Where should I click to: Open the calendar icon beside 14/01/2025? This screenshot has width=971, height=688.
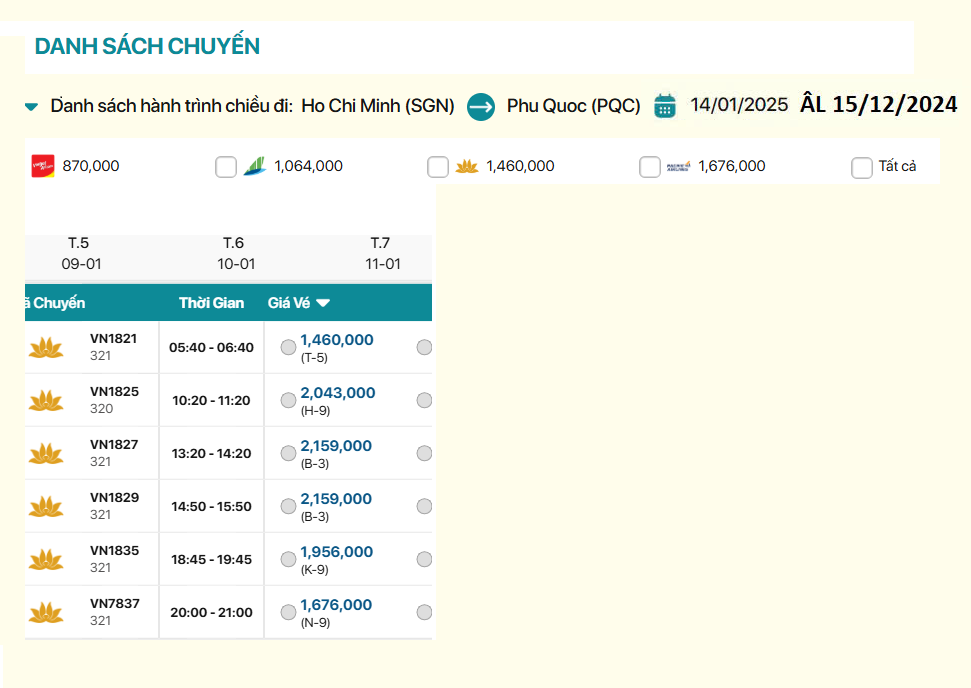pyautogui.click(x=665, y=105)
